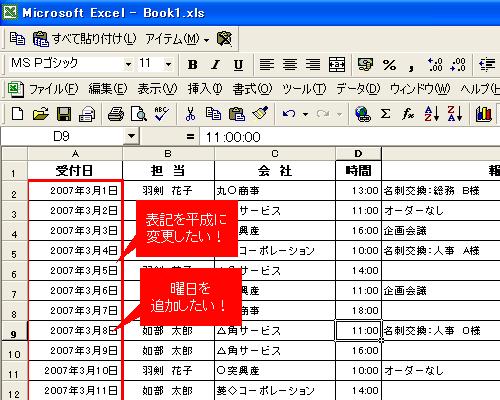Click the Print icon in toolbar
The width and height of the screenshot is (500, 400).
[x=116, y=114]
